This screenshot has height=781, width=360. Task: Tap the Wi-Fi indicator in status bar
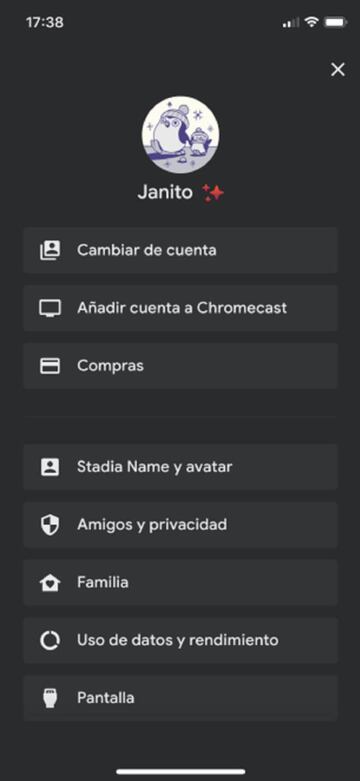[312, 22]
